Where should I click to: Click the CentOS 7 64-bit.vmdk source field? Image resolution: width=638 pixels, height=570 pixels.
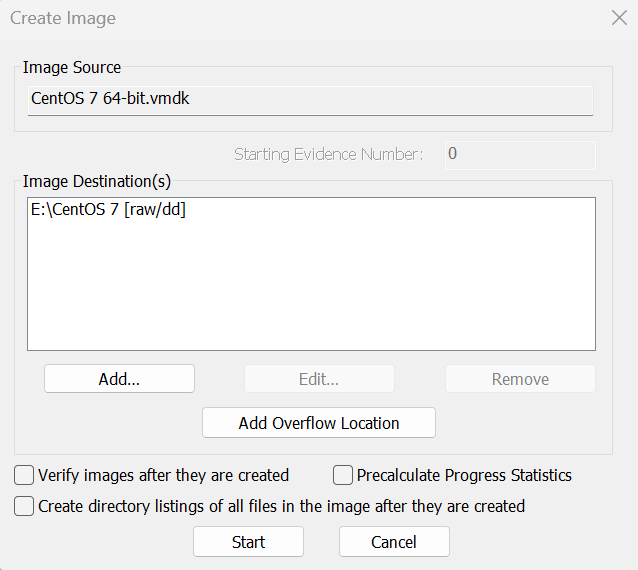tap(310, 100)
